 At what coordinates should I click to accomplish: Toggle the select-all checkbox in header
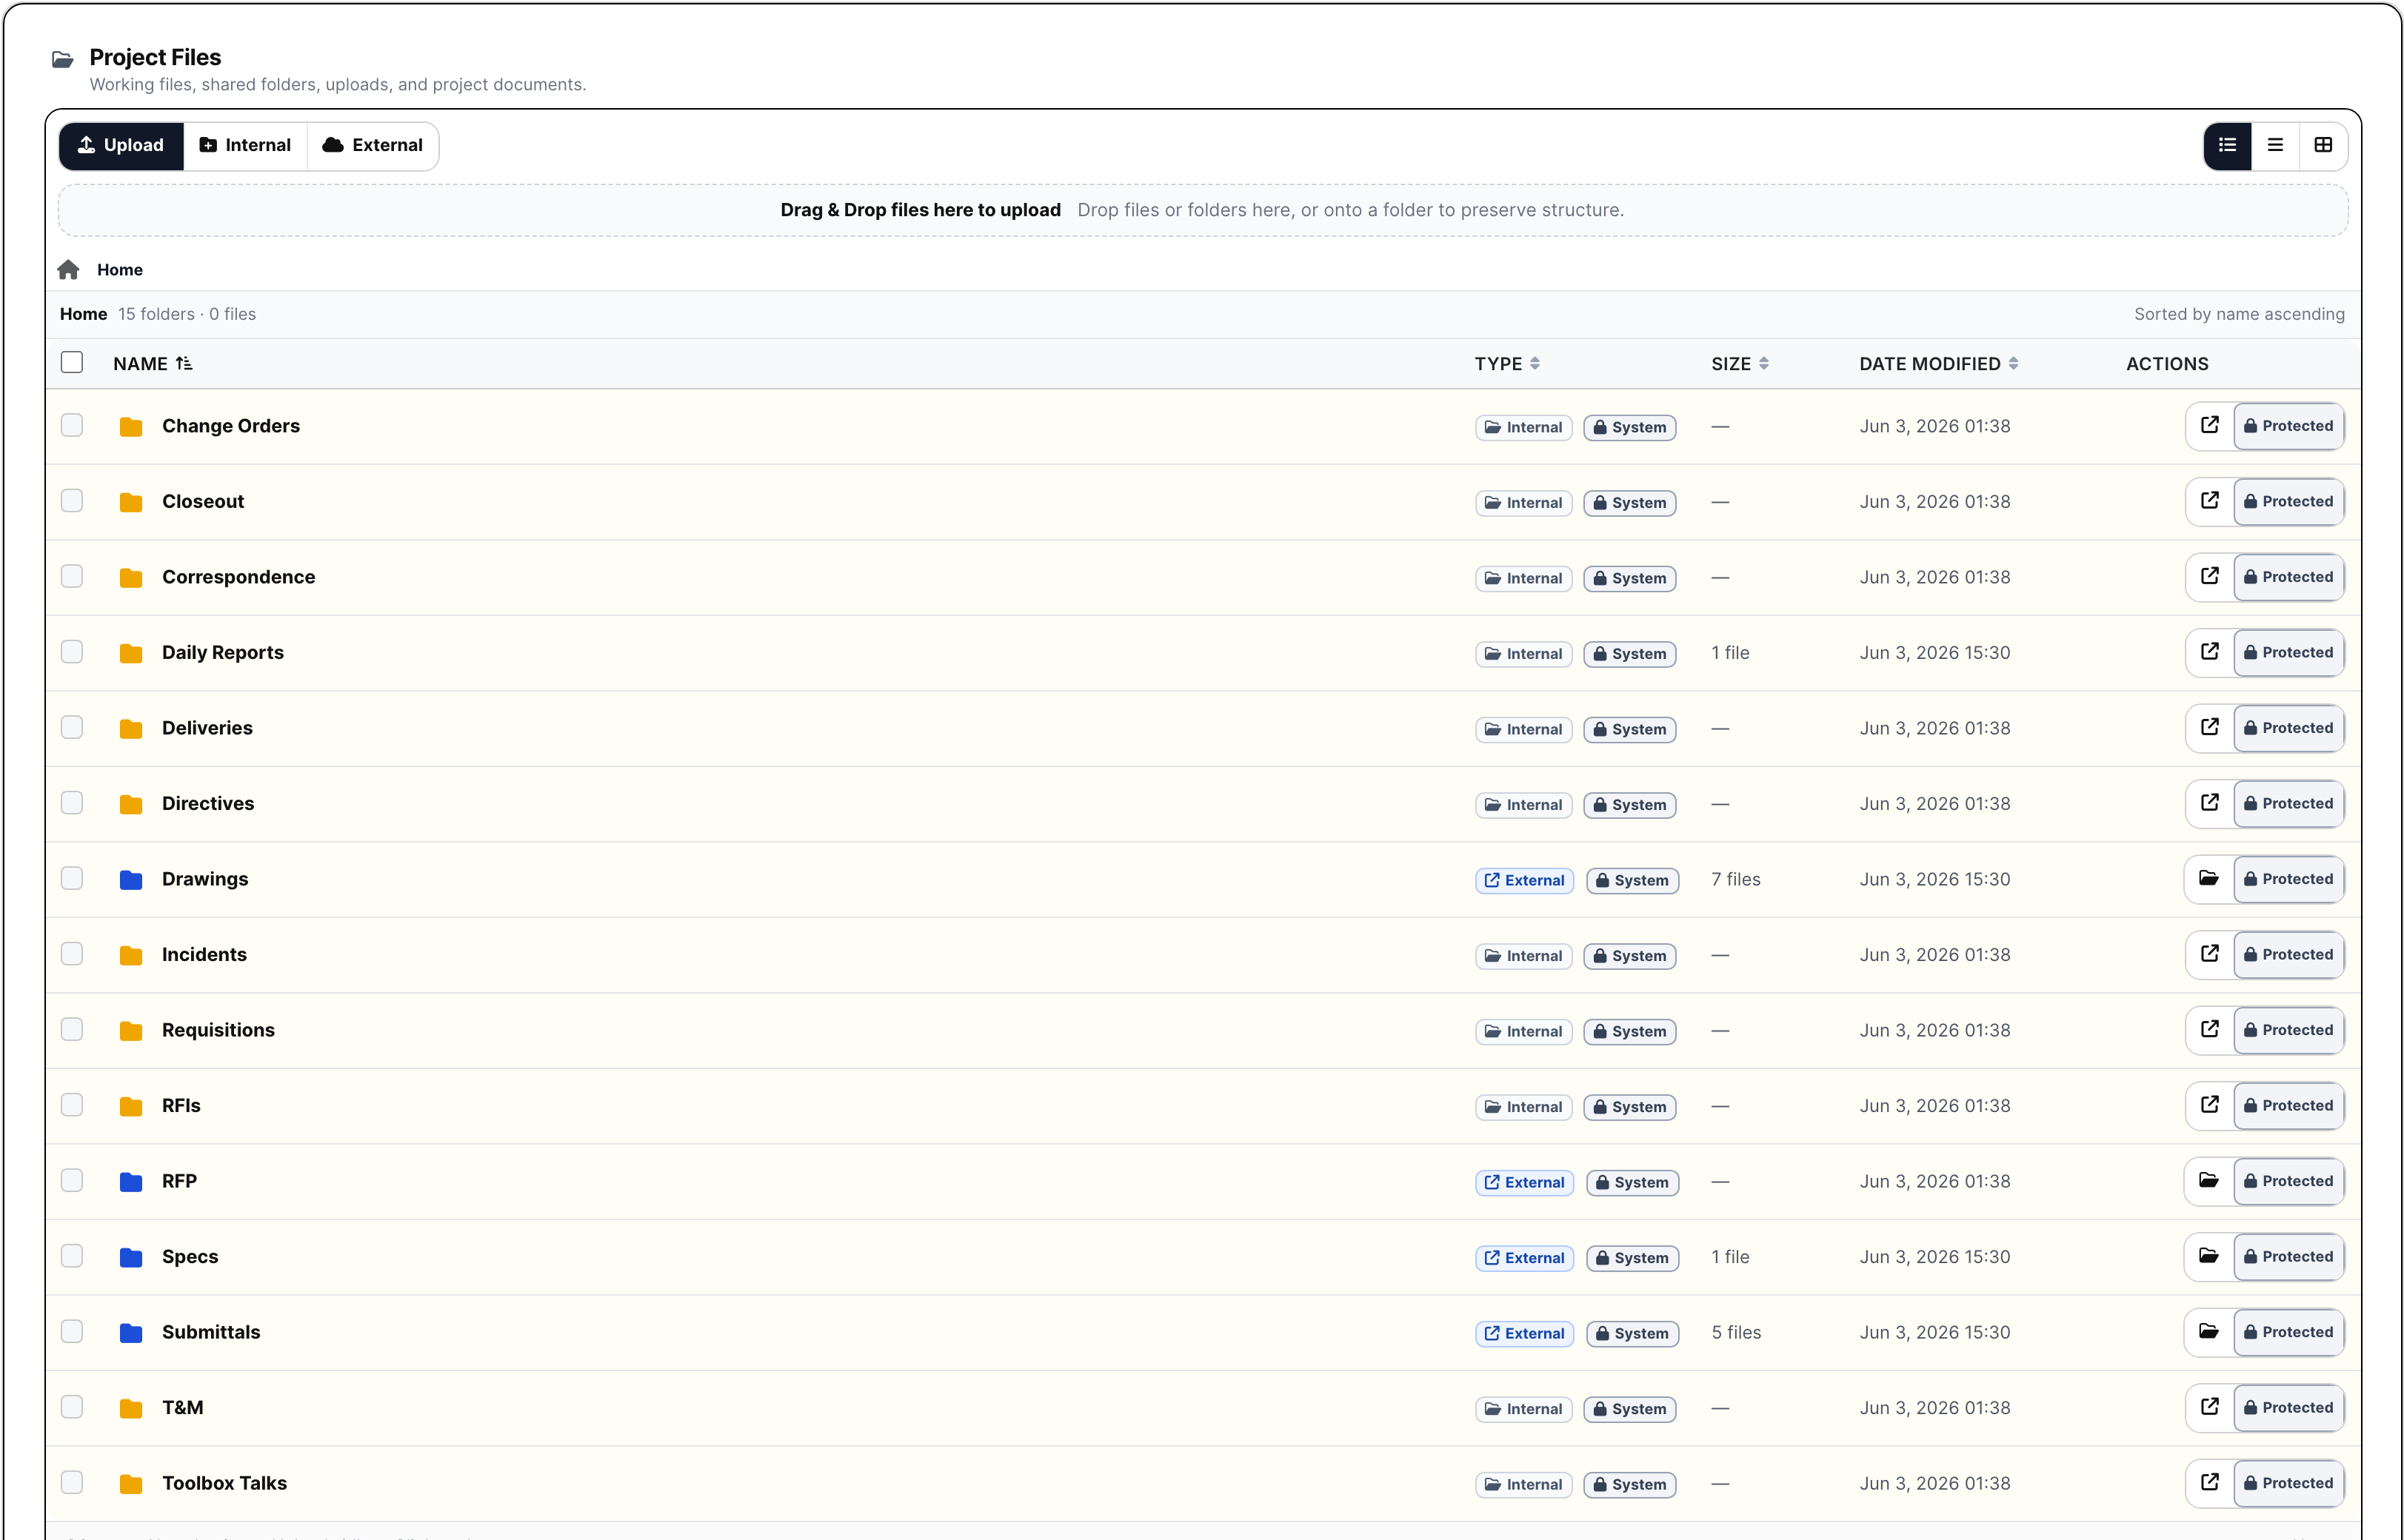tap(72, 363)
